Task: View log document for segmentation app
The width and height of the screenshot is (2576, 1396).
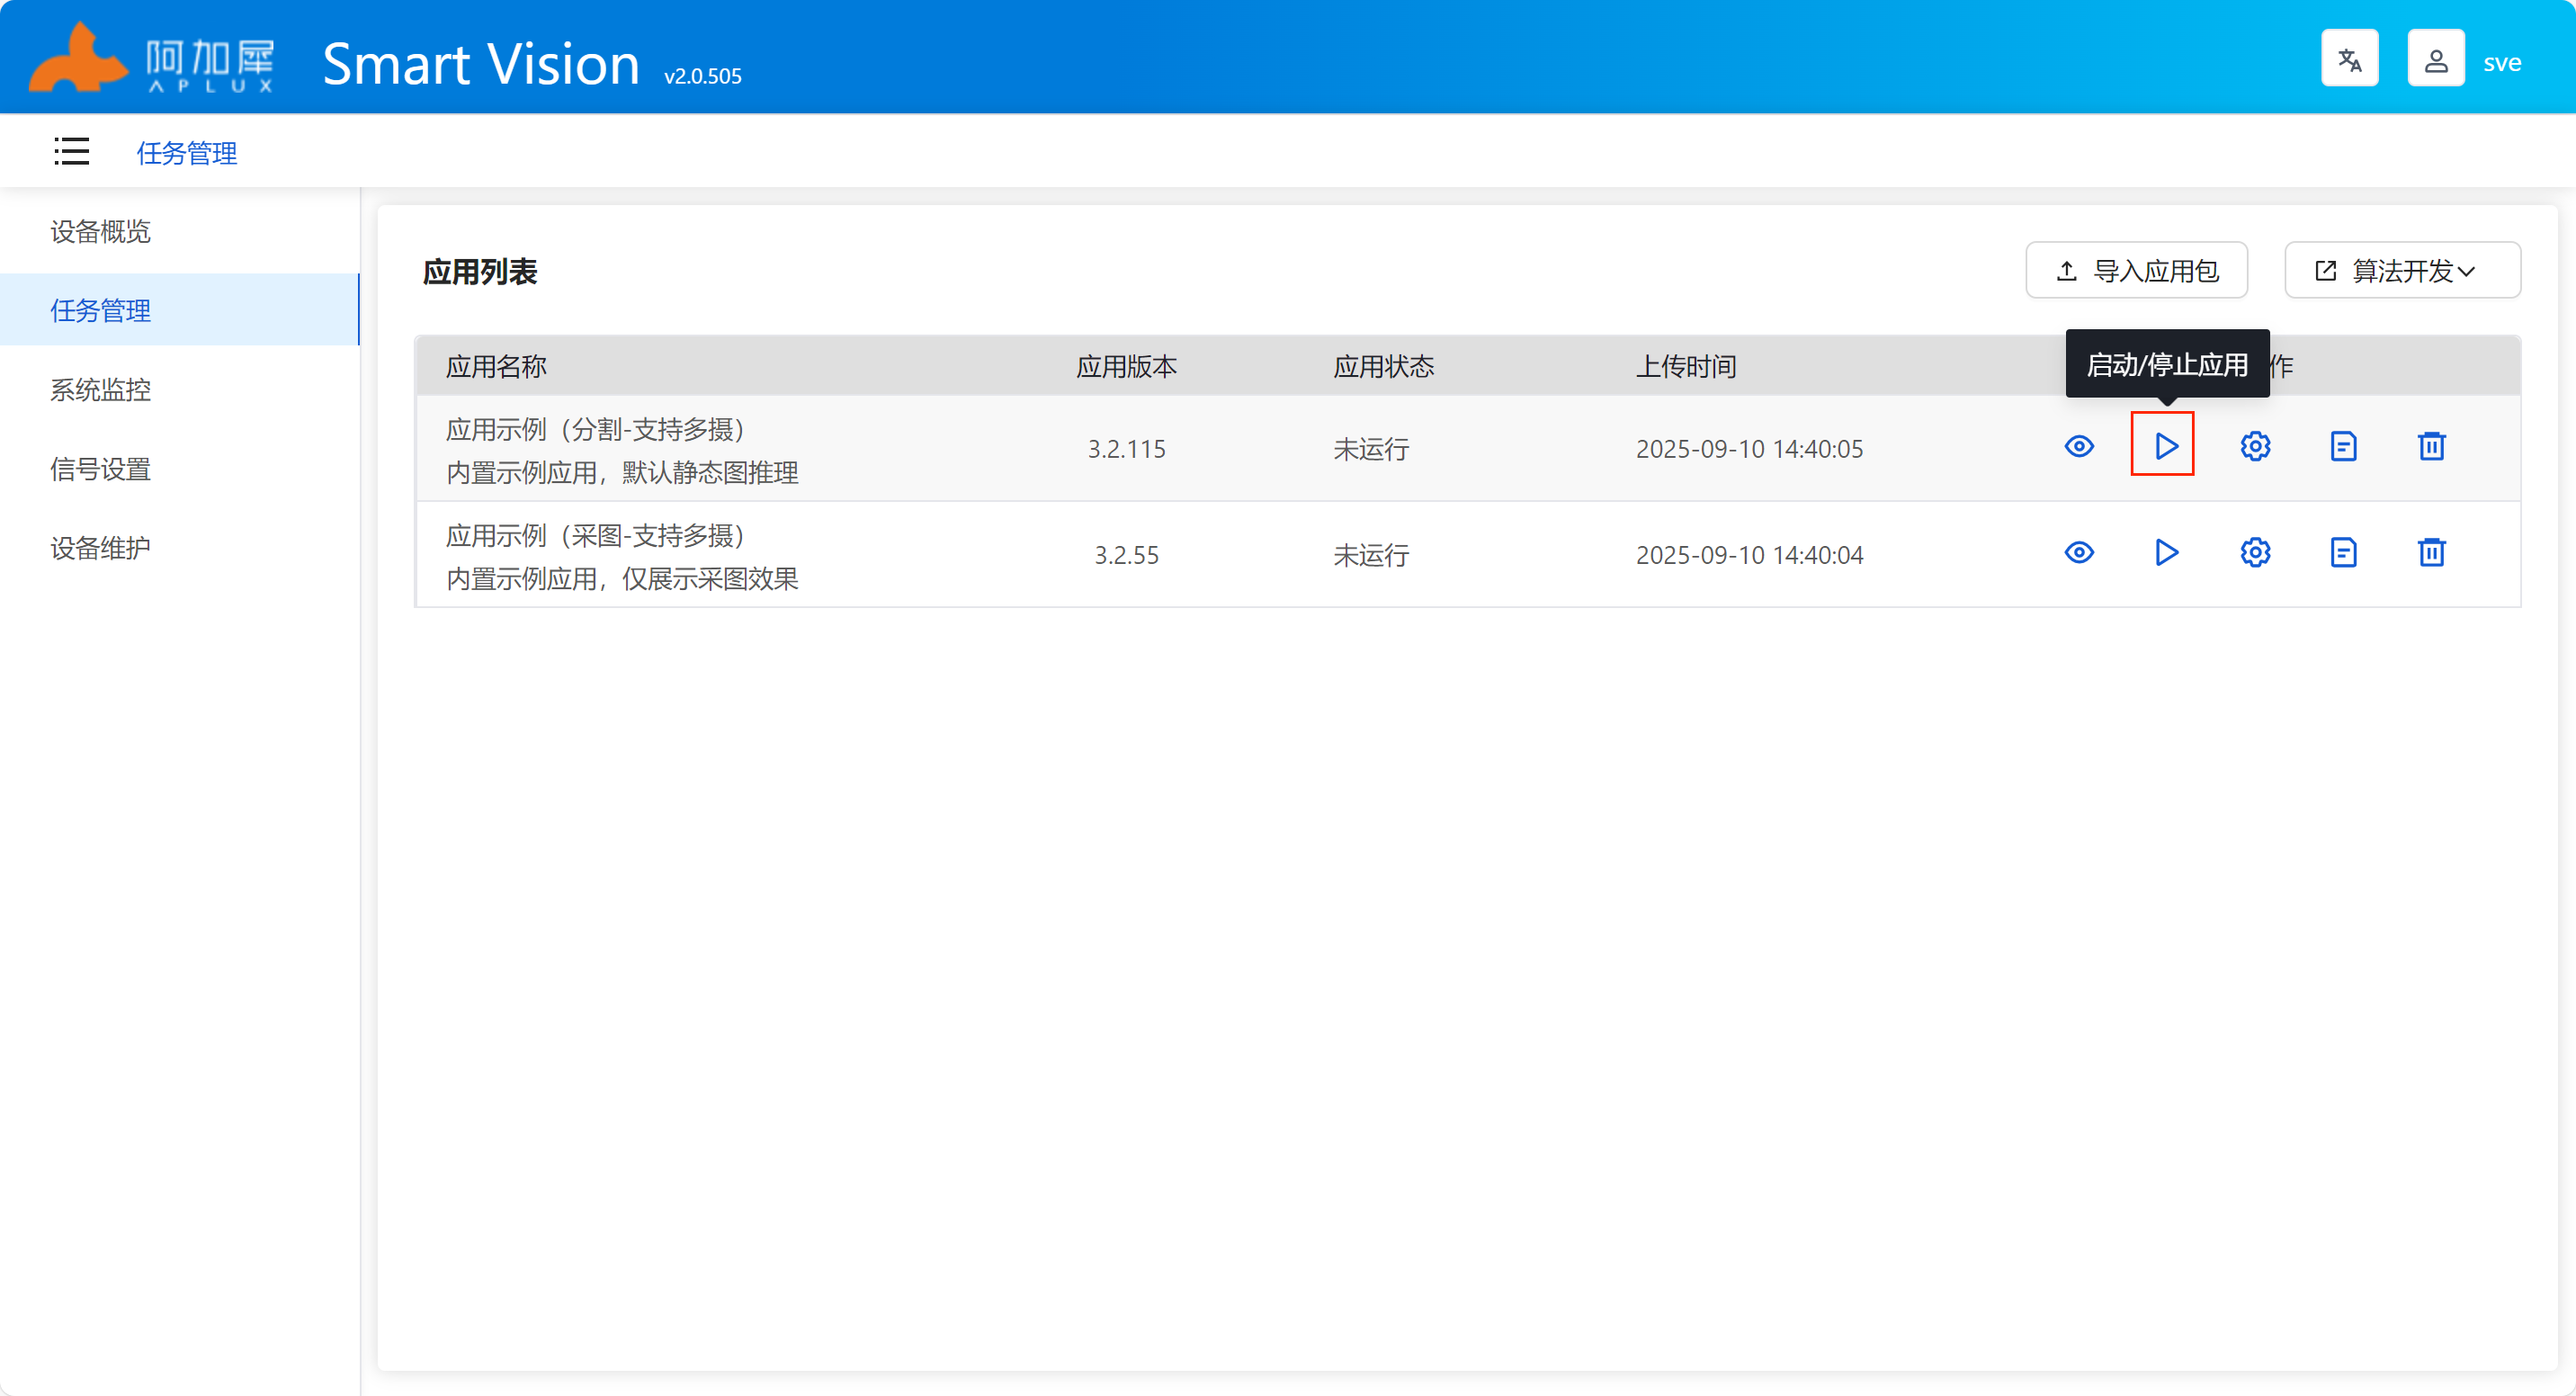Action: 2343,446
